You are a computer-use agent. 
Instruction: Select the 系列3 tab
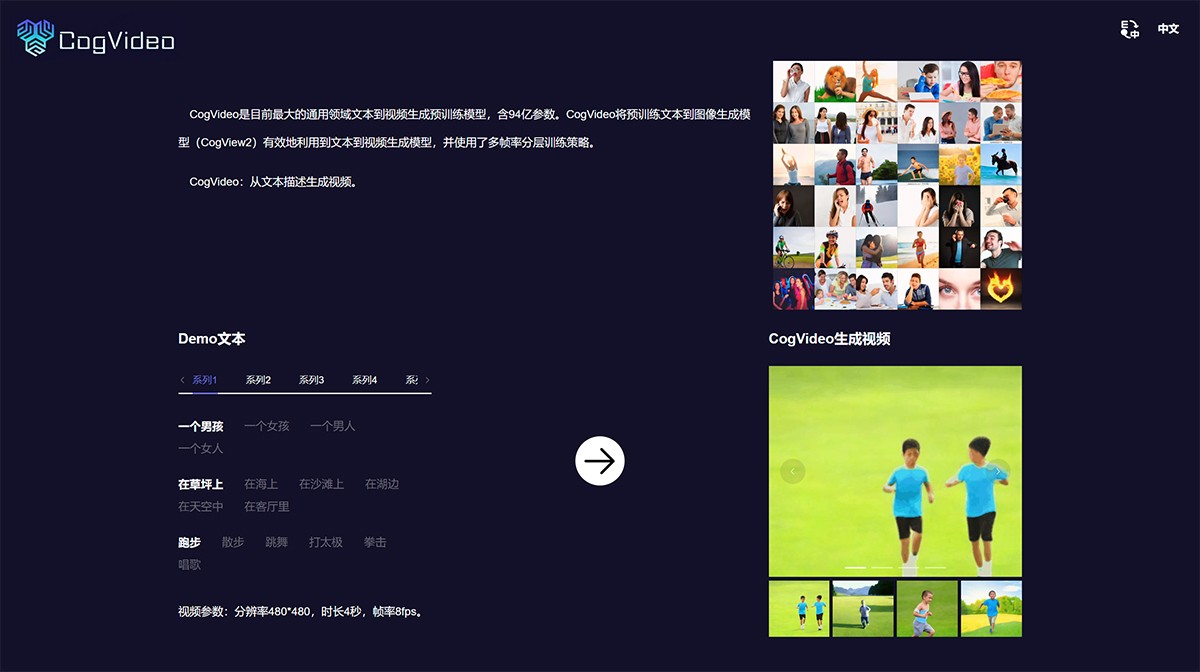coord(311,380)
